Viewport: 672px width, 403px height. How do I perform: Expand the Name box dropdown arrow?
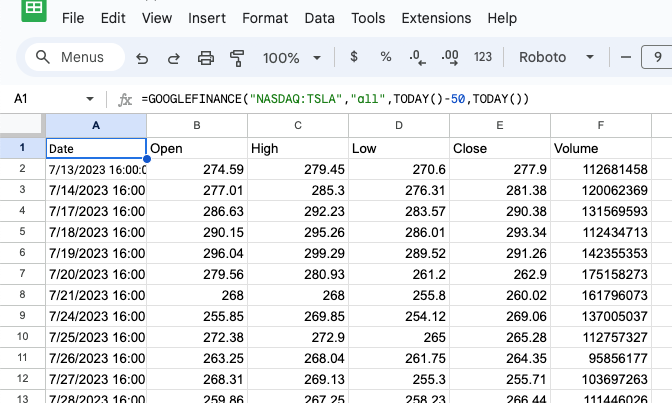(90, 99)
